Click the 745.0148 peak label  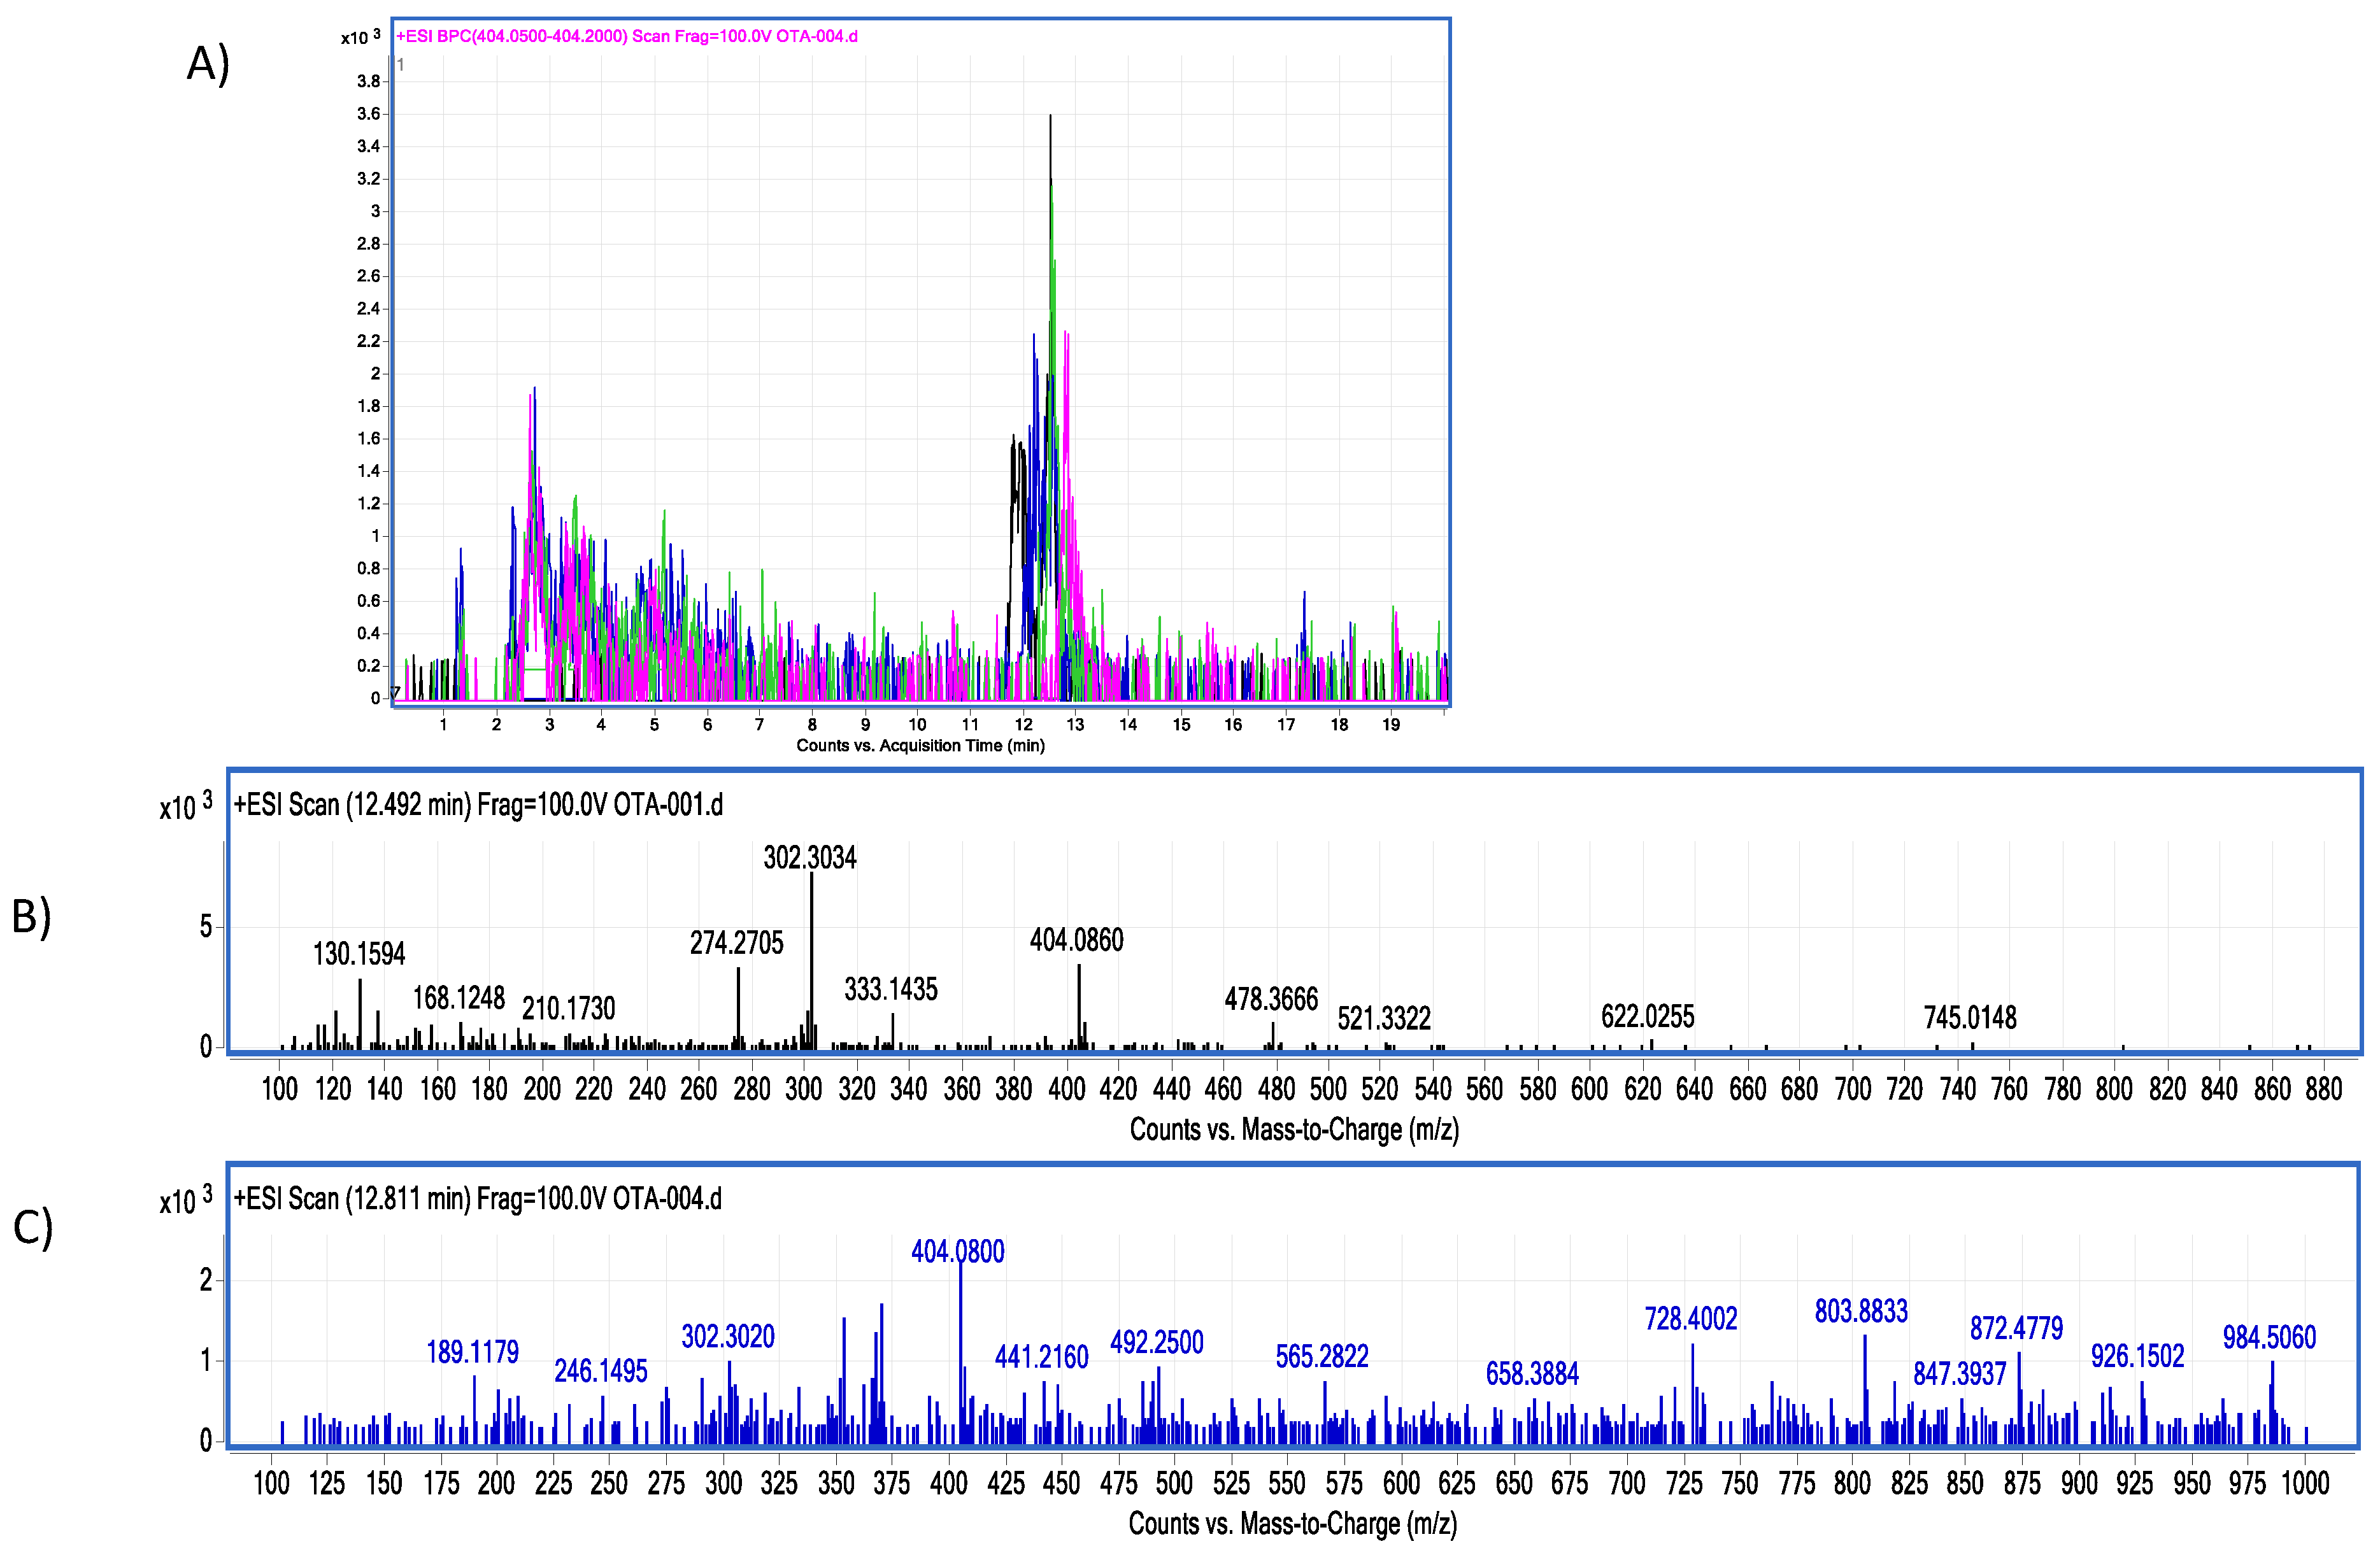pyautogui.click(x=1970, y=1018)
